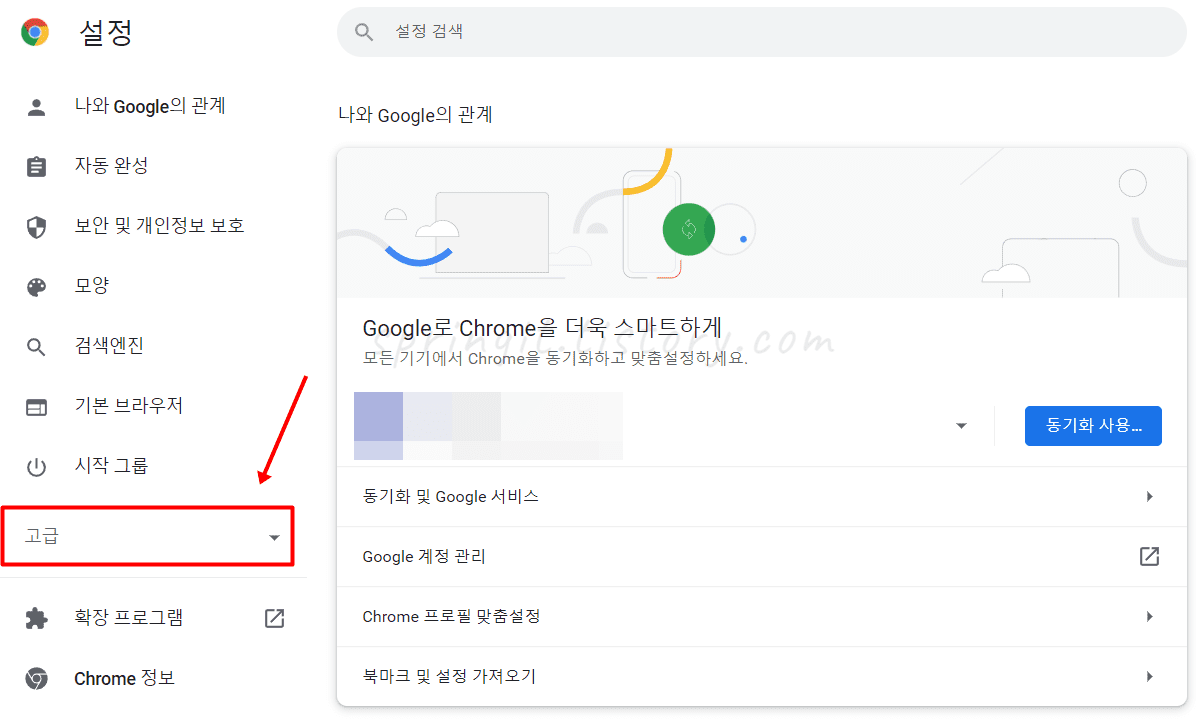This screenshot has height=720, width=1198.
Task: Click the blurred profile avatar
Action: 378,426
